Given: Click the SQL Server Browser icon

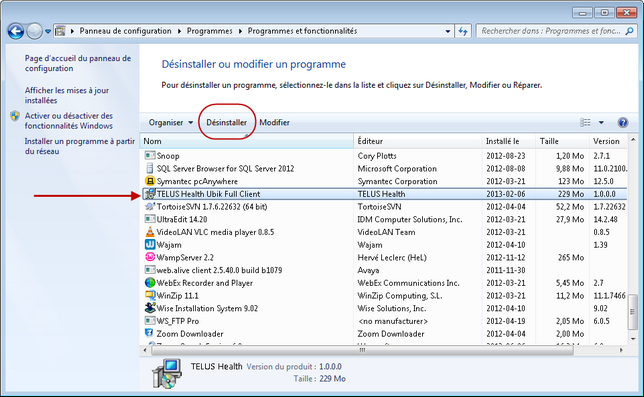Looking at the screenshot, I should click(x=150, y=168).
